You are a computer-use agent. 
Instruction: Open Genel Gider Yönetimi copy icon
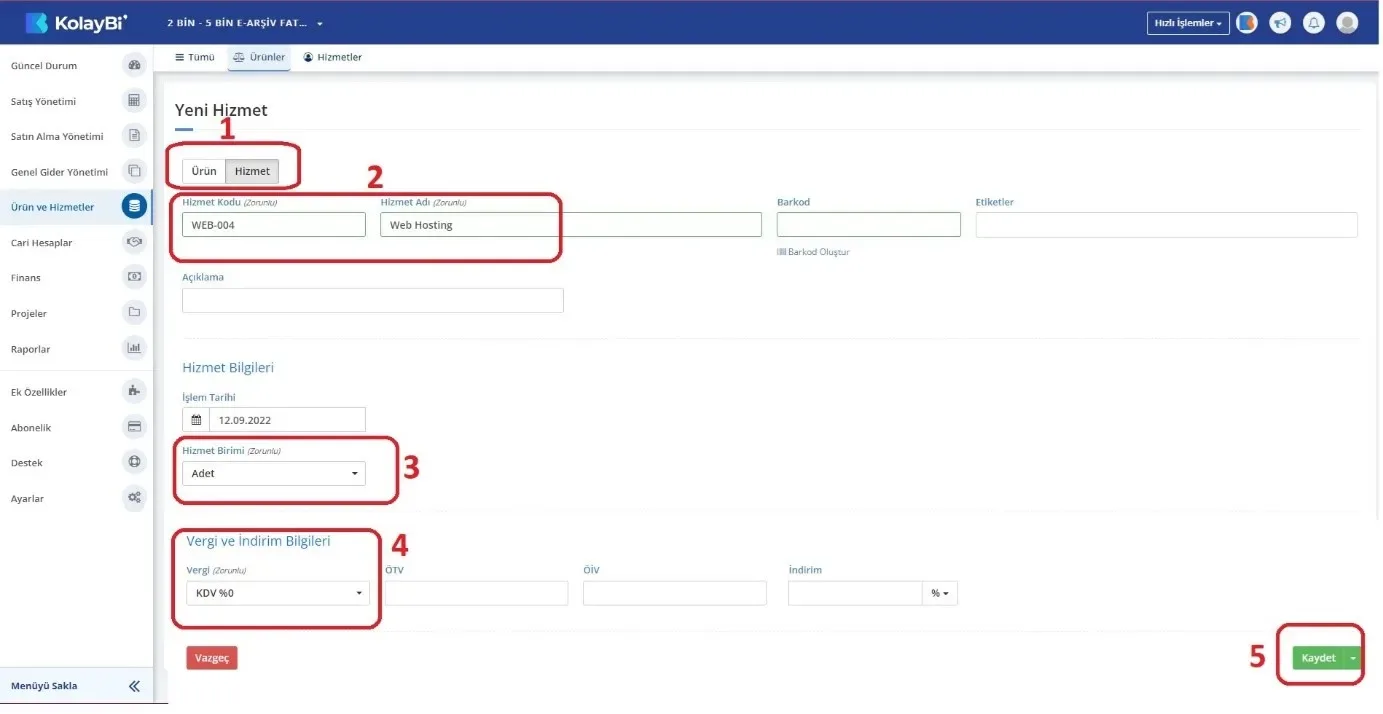click(134, 172)
